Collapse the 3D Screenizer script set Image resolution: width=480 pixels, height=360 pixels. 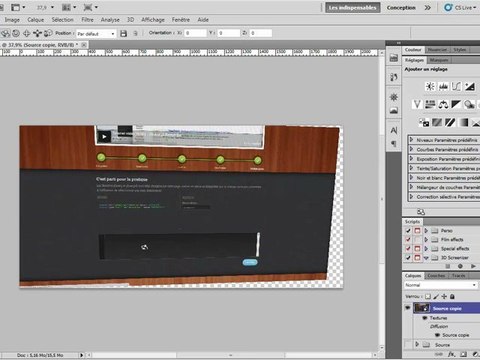coord(426,258)
